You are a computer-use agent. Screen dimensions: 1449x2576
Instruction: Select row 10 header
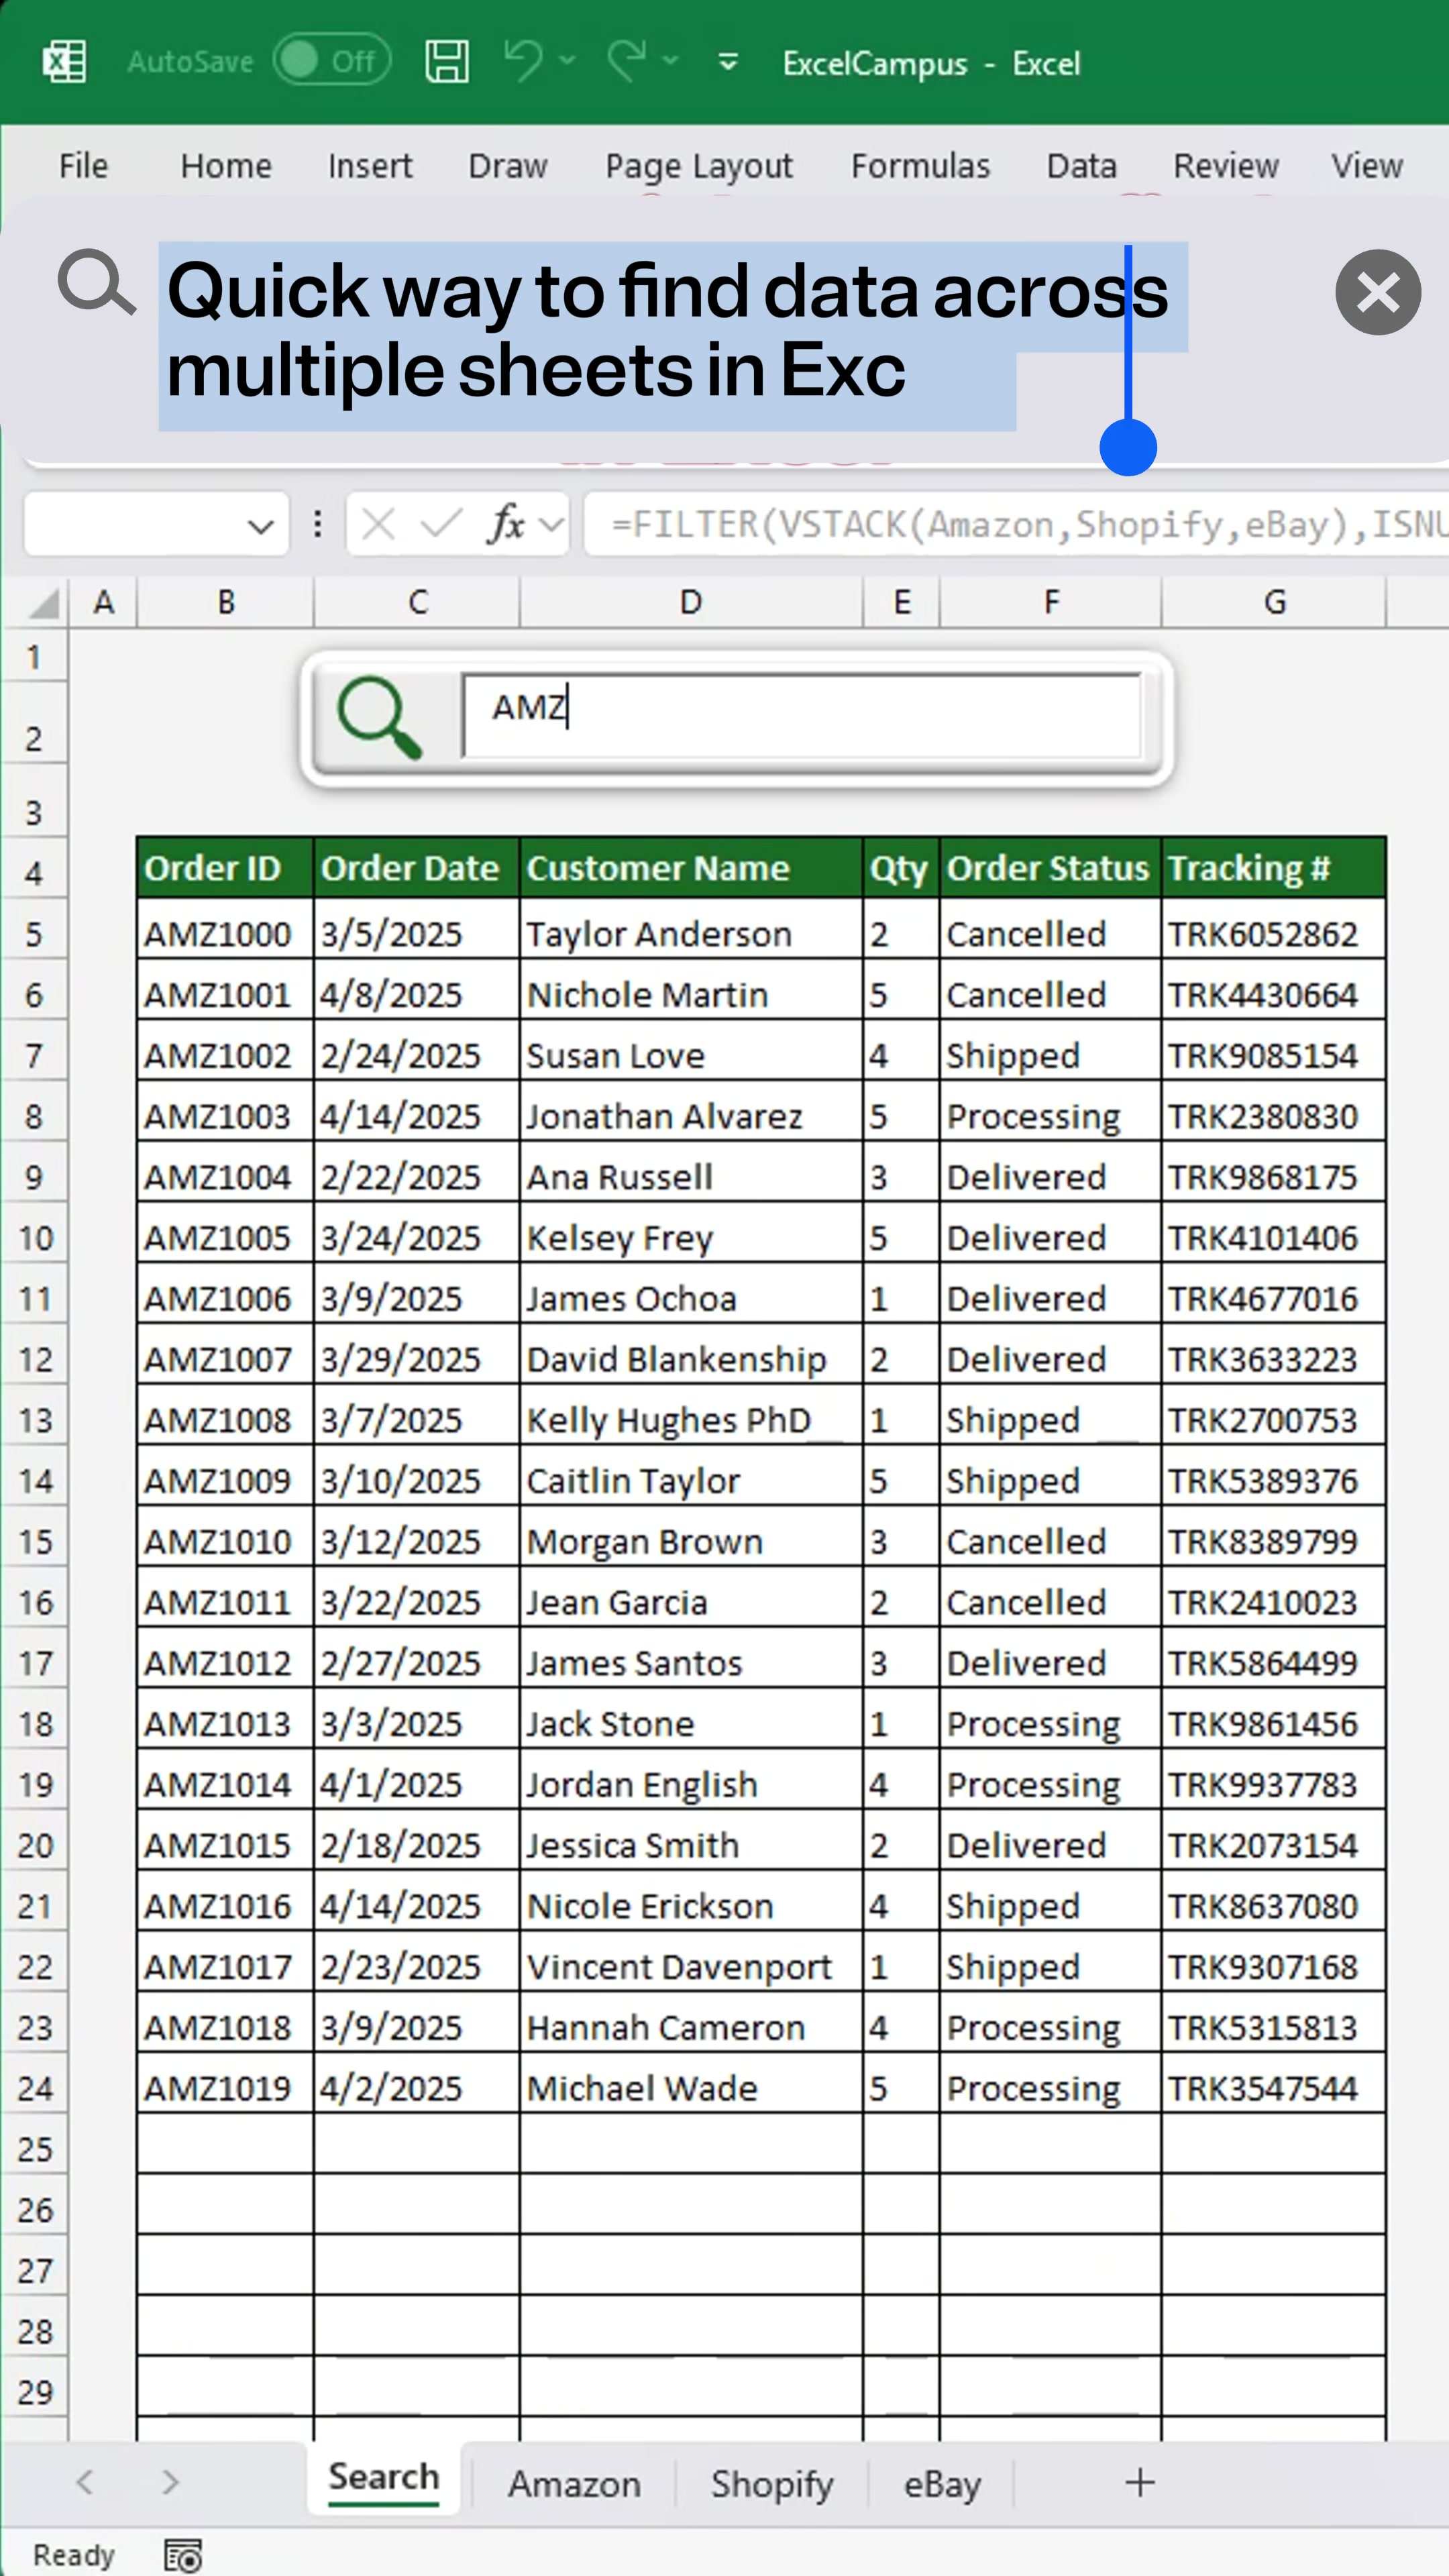point(35,1238)
